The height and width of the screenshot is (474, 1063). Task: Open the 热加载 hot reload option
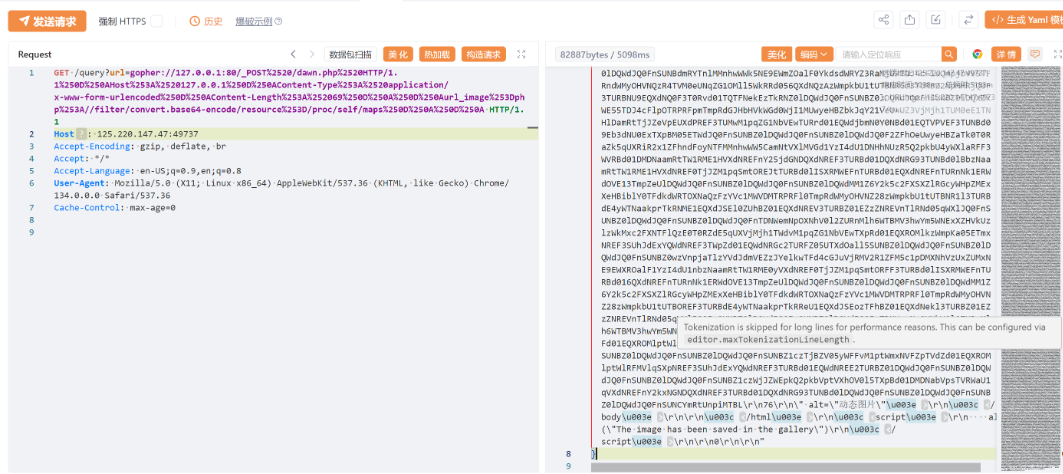point(436,54)
